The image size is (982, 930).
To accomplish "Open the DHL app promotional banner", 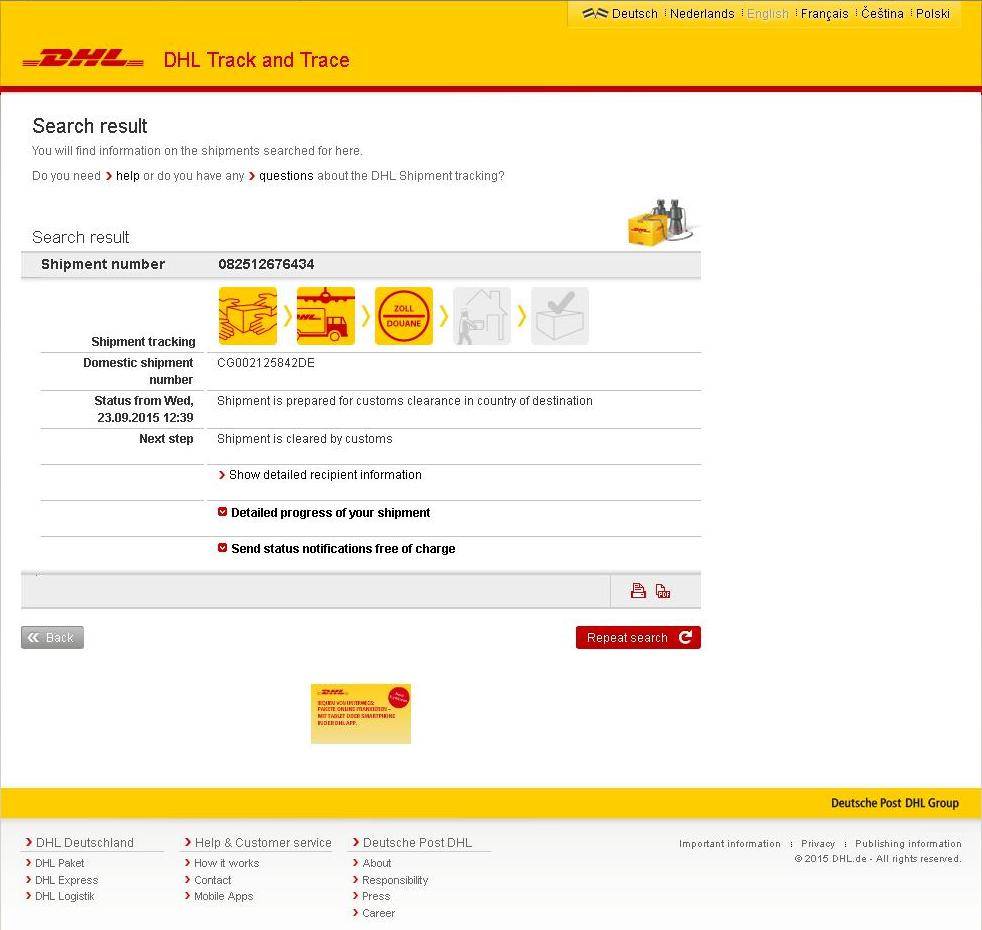I will (x=361, y=714).
